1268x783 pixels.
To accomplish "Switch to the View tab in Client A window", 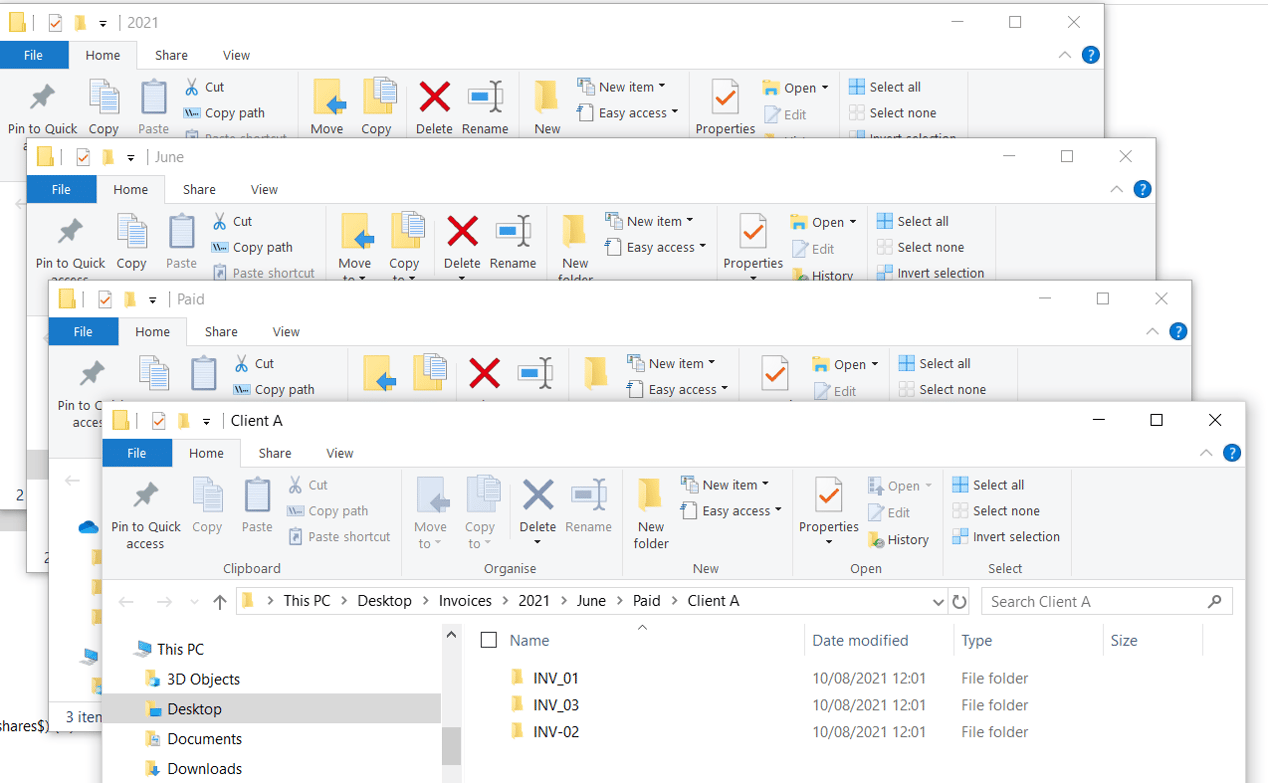I will 339,452.
